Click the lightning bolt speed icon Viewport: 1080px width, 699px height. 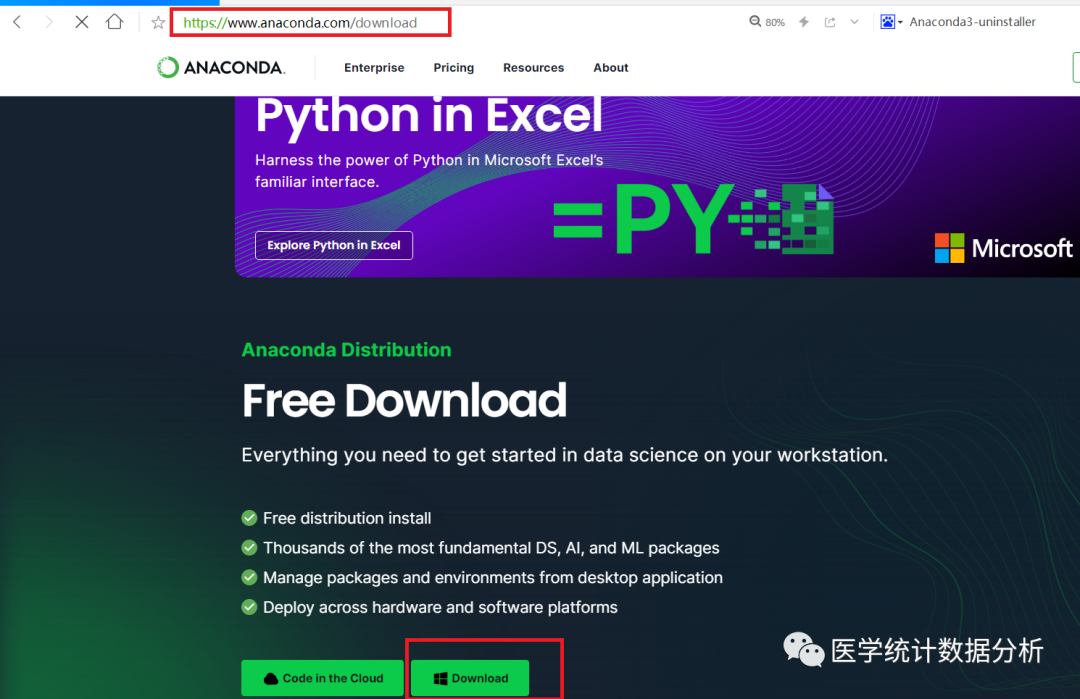(804, 22)
